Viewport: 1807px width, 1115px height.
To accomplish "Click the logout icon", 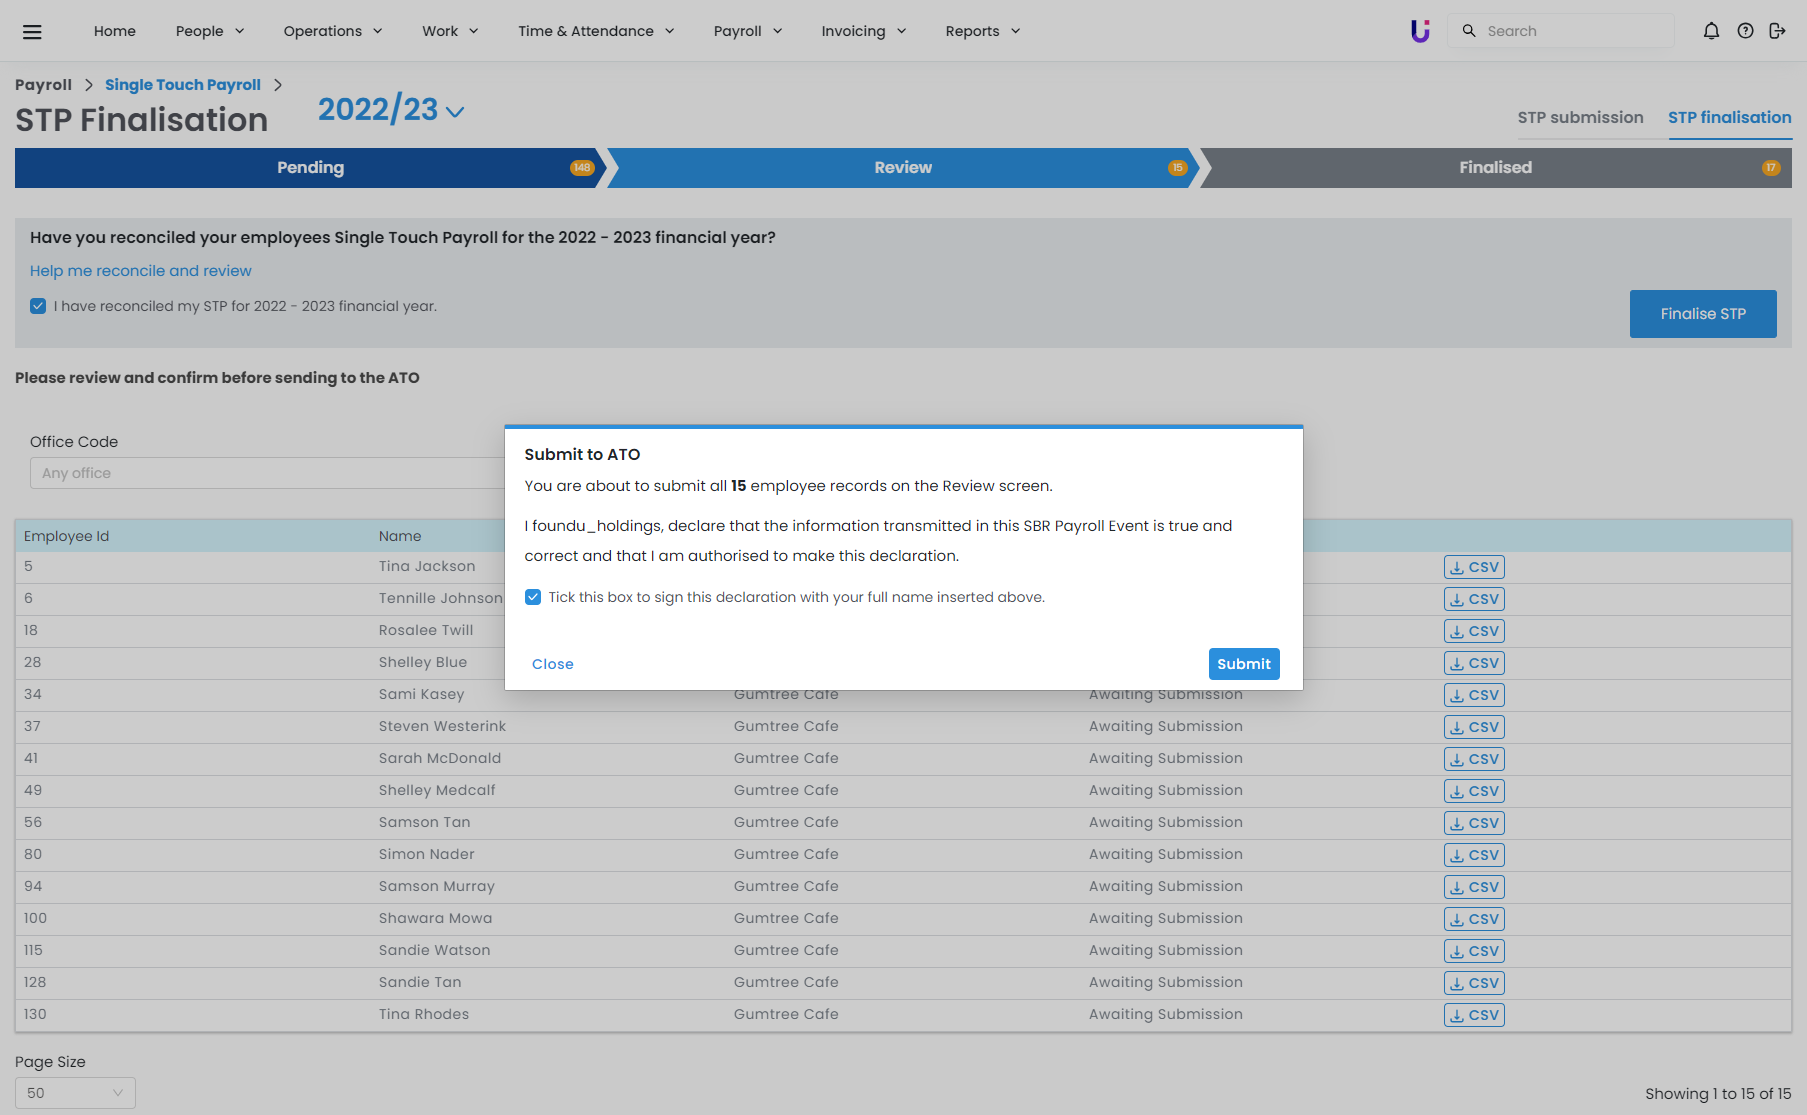I will pos(1777,31).
